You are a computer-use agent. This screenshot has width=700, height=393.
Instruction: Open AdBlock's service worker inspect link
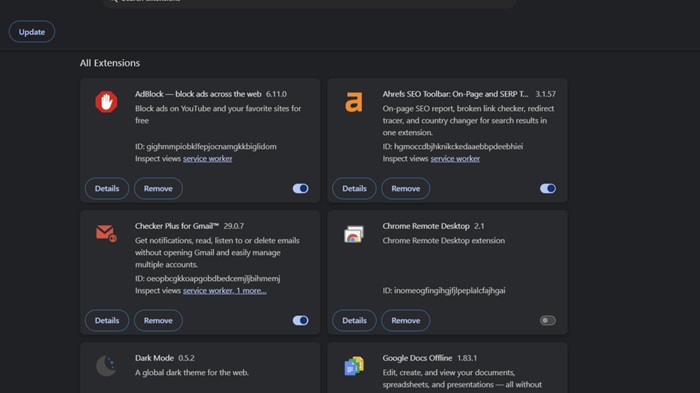(208, 159)
